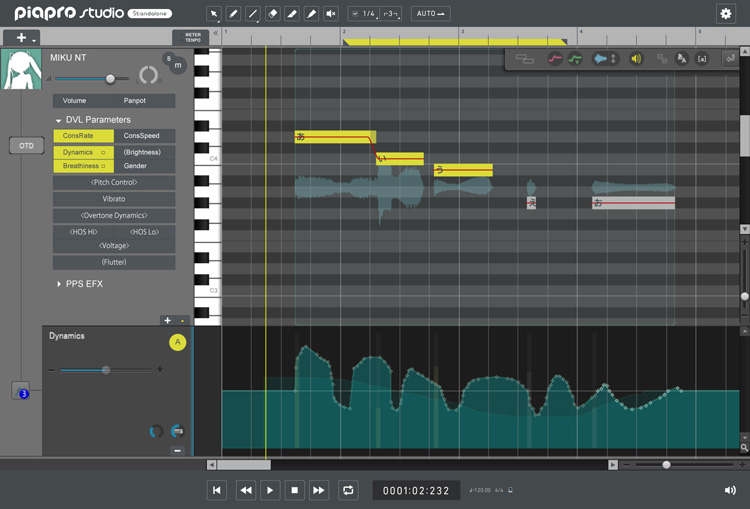The width and height of the screenshot is (750, 509).
Task: Stop playback with the stop button
Action: 295,490
